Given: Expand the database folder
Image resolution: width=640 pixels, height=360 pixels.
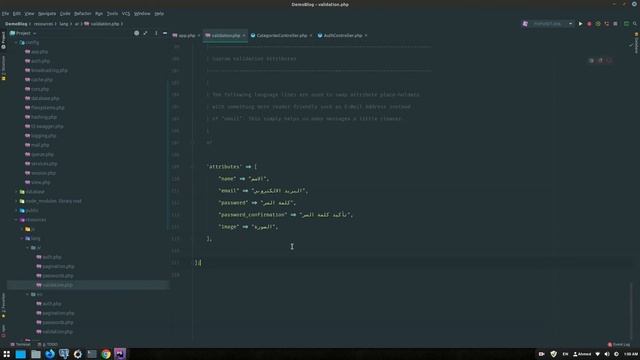Looking at the screenshot, I should pos(16,192).
